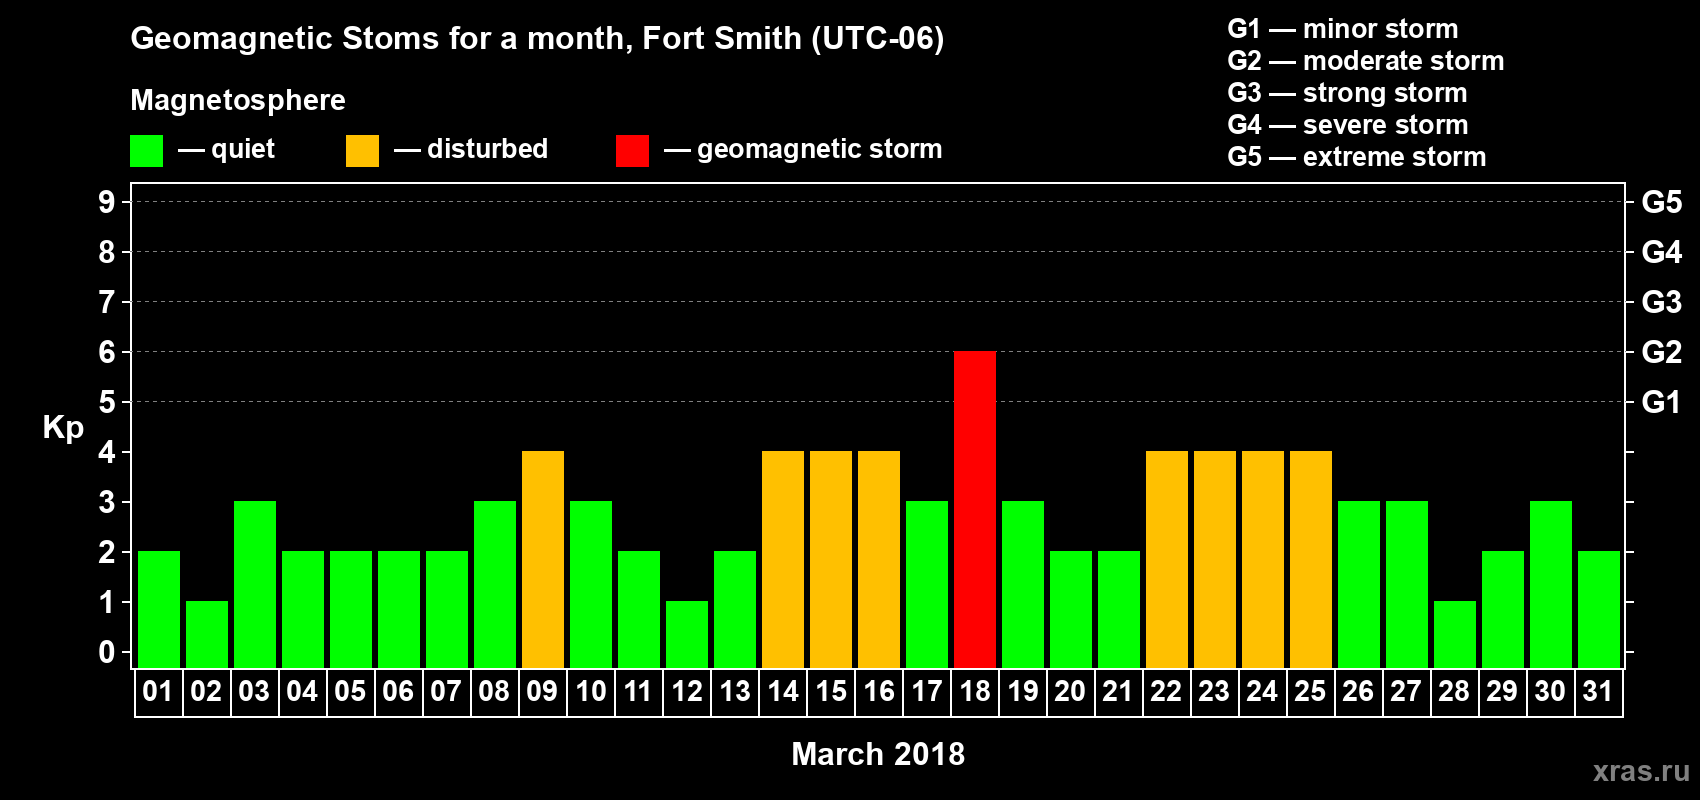Click the date label 22
The height and width of the screenshot is (800, 1700).
[1166, 692]
